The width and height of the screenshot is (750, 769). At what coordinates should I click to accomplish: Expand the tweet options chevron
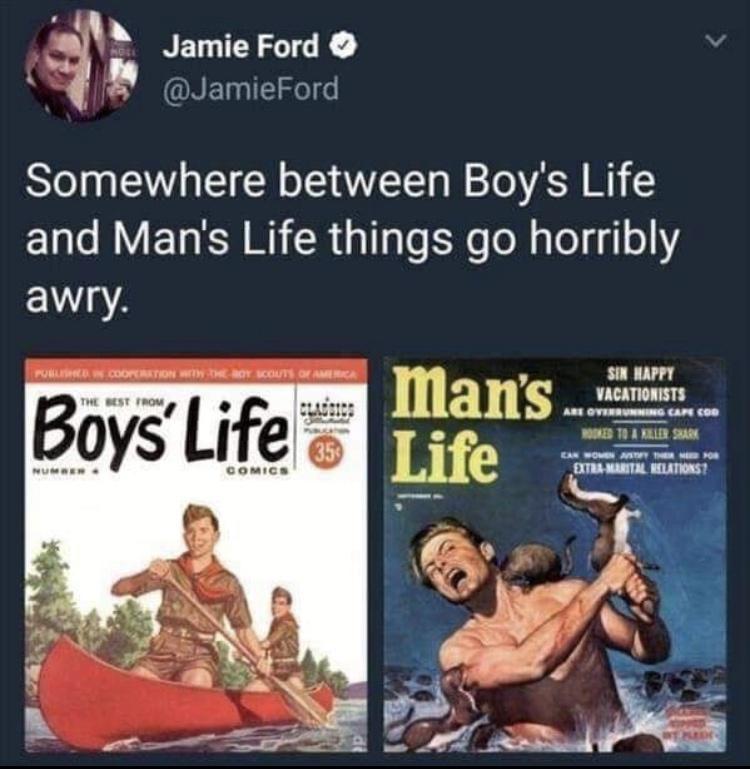[x=715, y=41]
